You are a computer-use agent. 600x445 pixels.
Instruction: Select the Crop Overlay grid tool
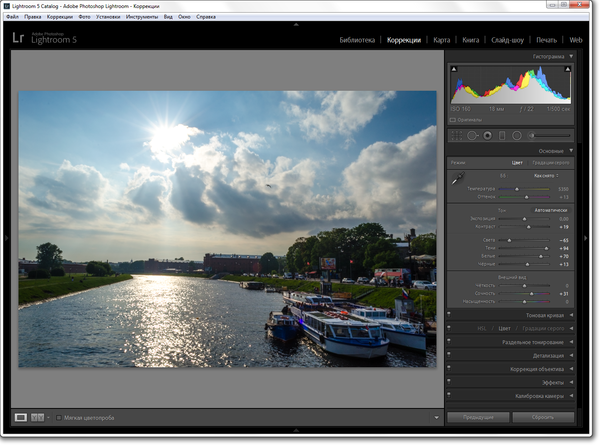point(457,135)
